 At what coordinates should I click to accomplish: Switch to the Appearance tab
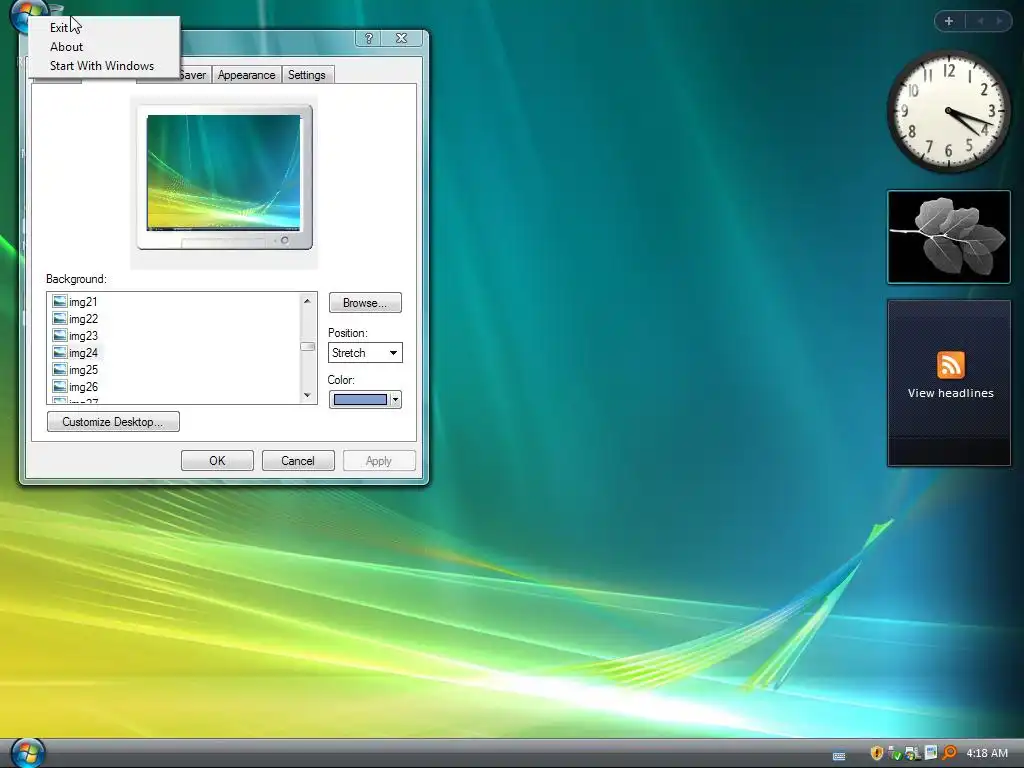(246, 74)
